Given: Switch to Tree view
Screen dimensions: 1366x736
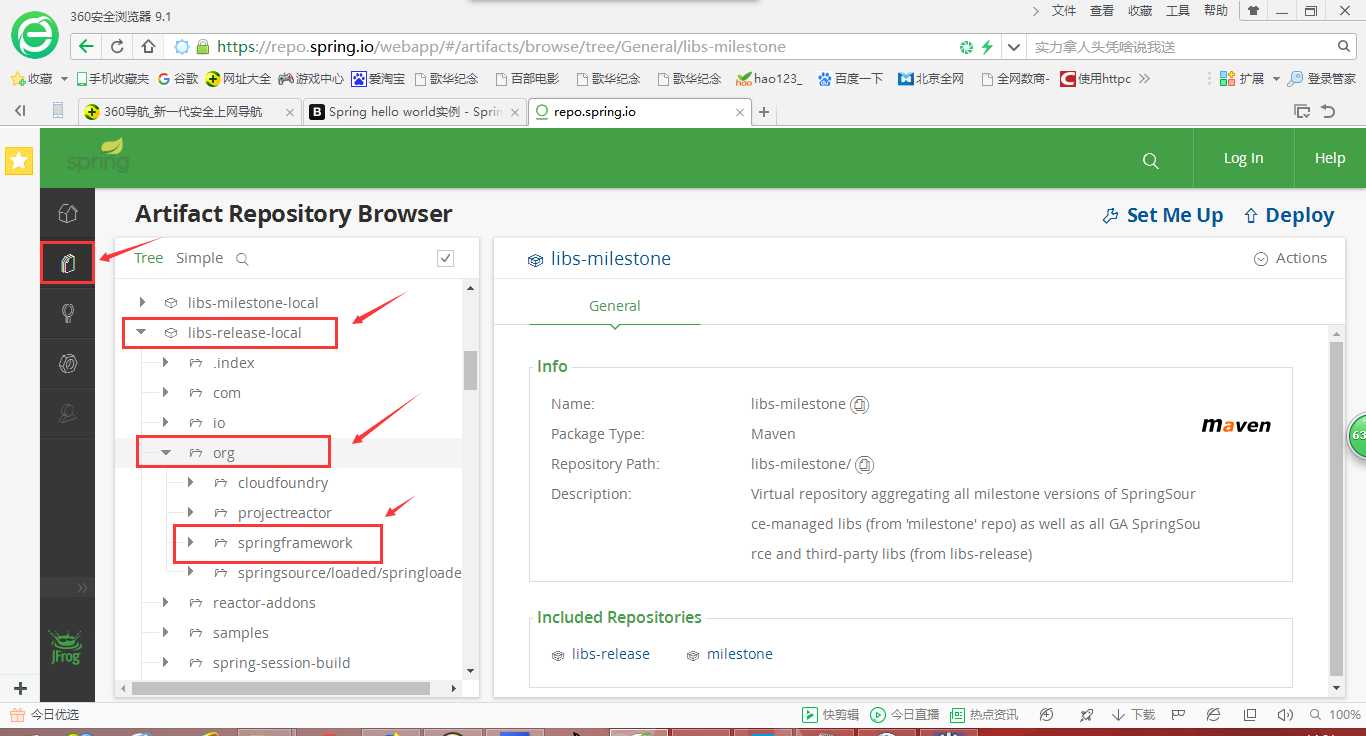Looking at the screenshot, I should coord(148,258).
